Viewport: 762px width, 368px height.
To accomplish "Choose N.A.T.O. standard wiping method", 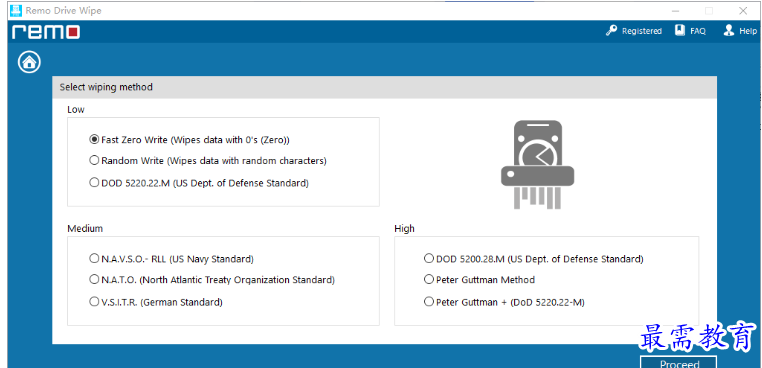I will coord(212,280).
